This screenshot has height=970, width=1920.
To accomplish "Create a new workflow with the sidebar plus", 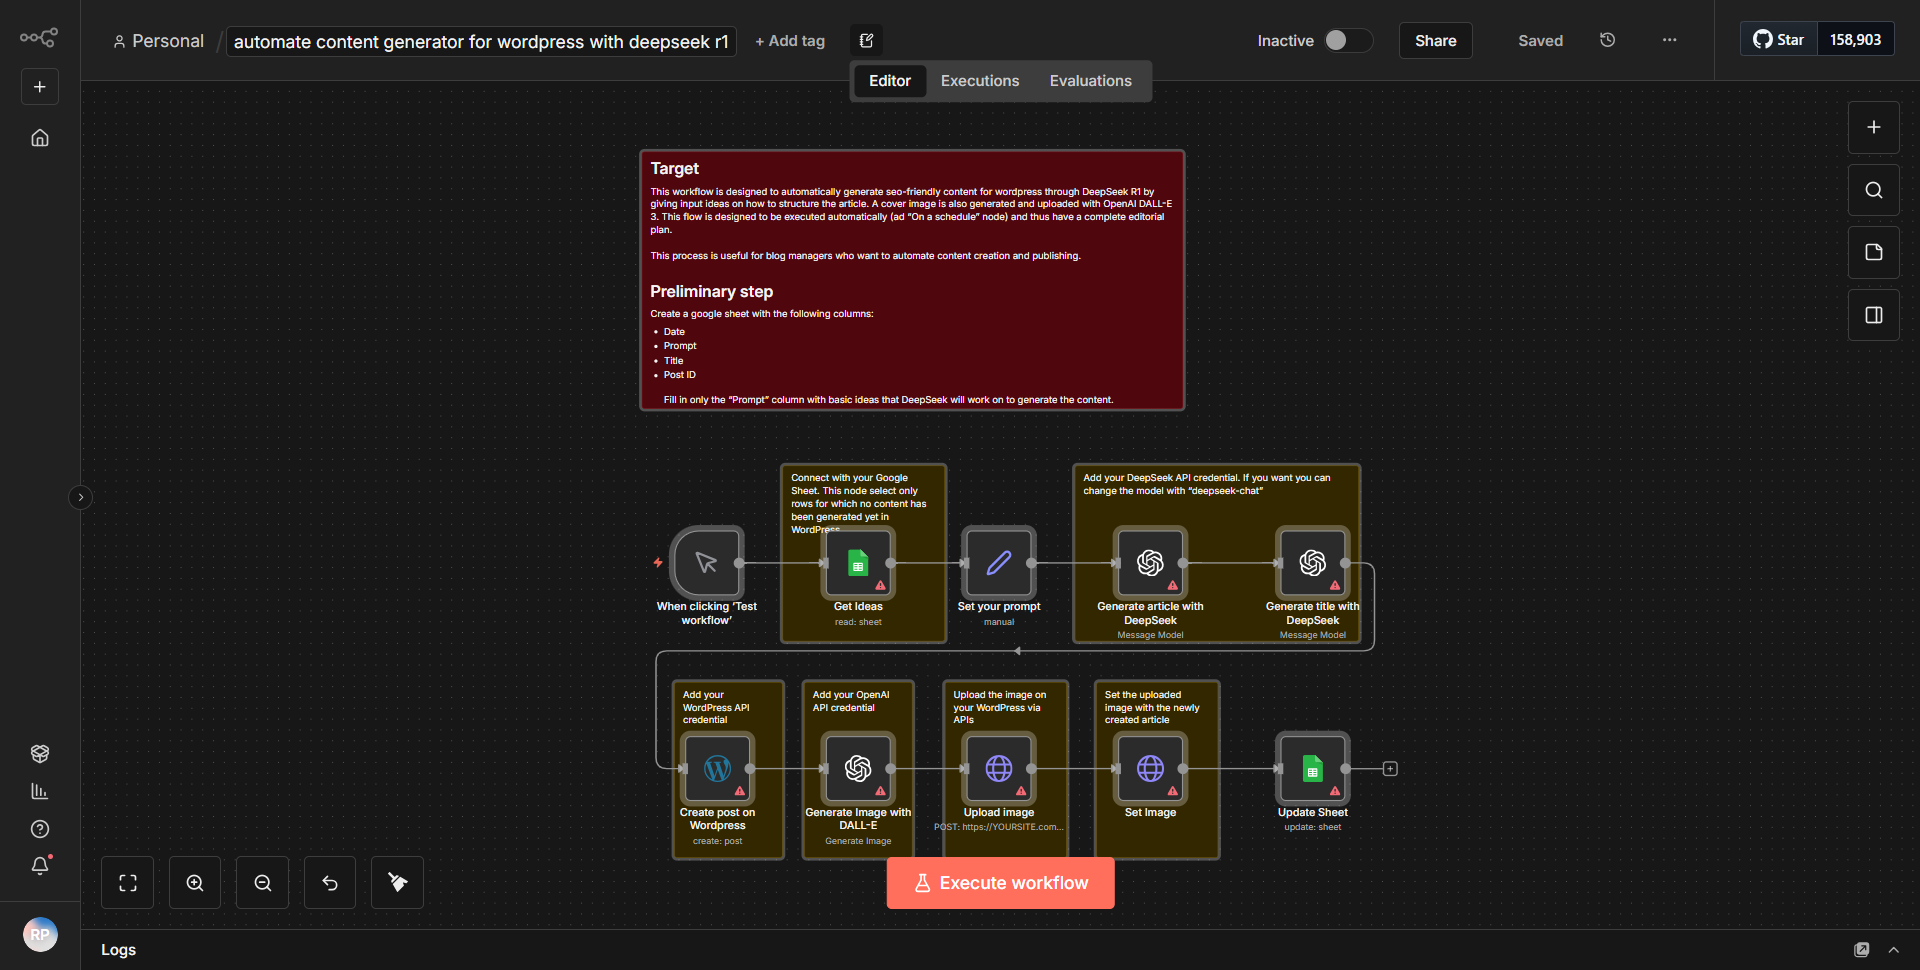I will pos(39,86).
